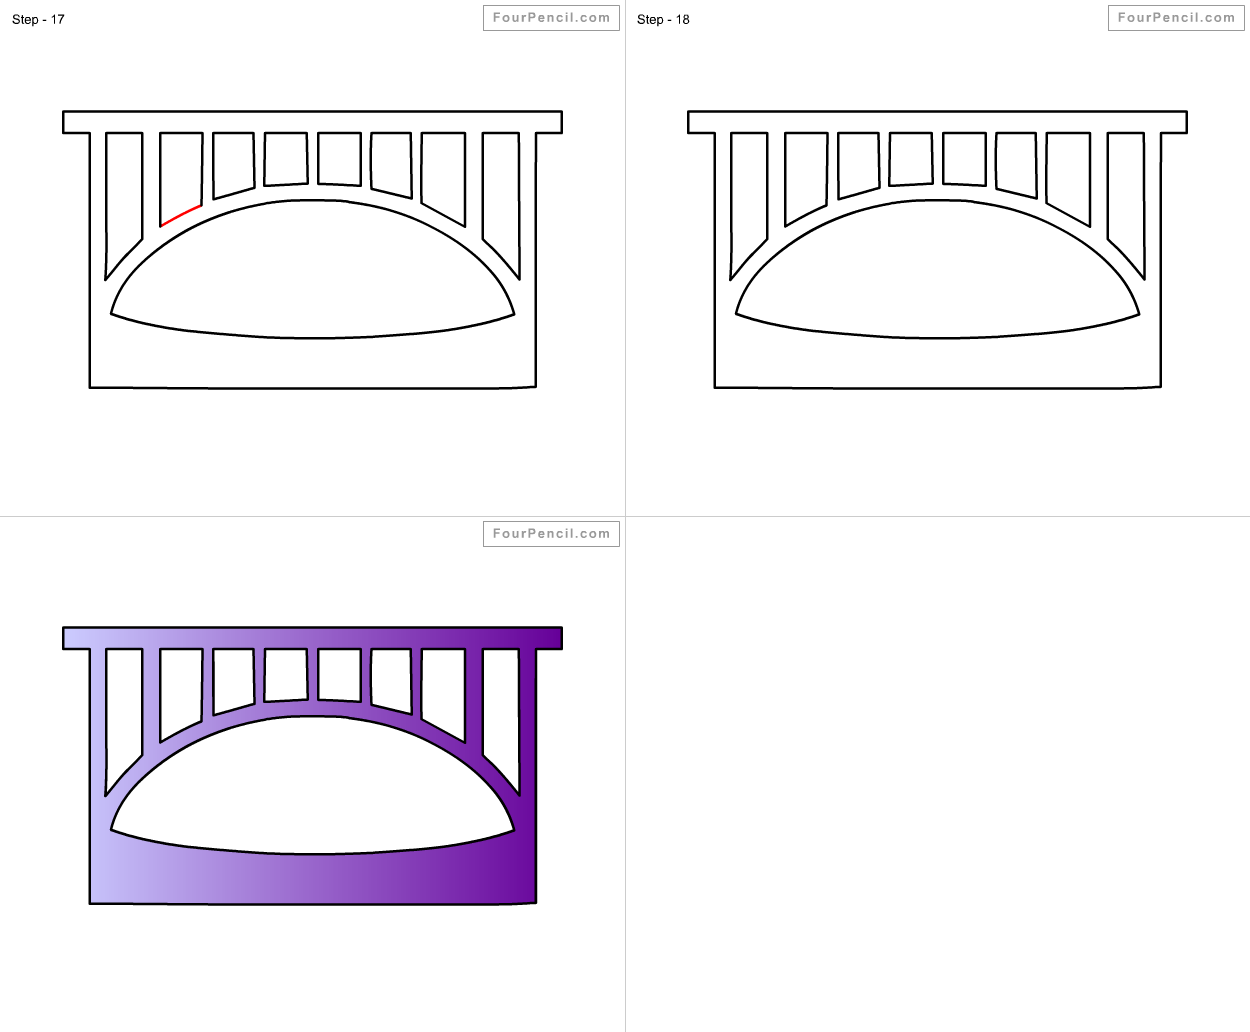Viewport: 1250px width, 1032px height.
Task: Select the Step - 18 label
Action: [x=663, y=19]
